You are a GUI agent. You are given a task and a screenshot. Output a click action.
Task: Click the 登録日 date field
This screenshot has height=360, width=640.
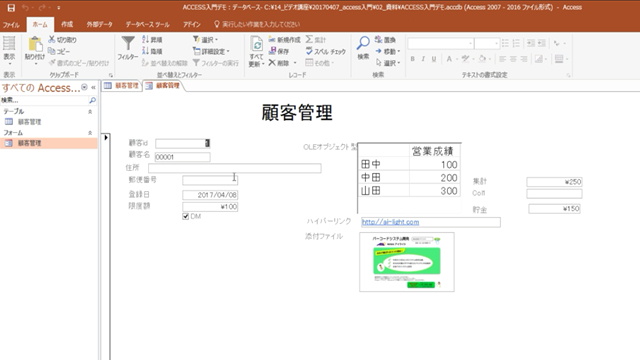(210, 195)
